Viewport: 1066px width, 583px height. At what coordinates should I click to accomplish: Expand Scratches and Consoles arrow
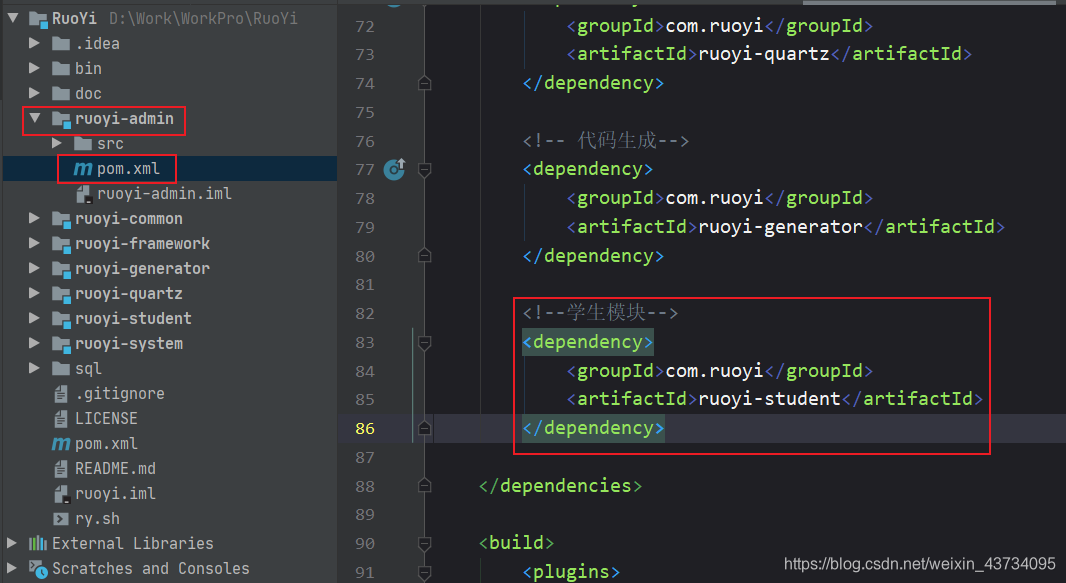coord(12,568)
